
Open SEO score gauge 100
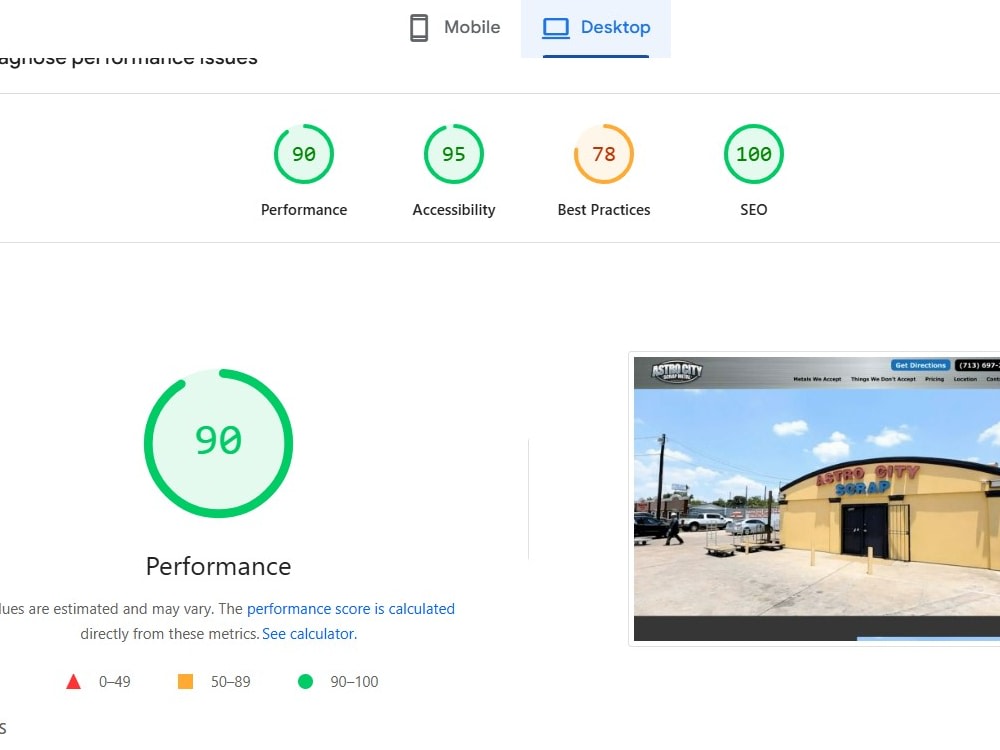(753, 154)
